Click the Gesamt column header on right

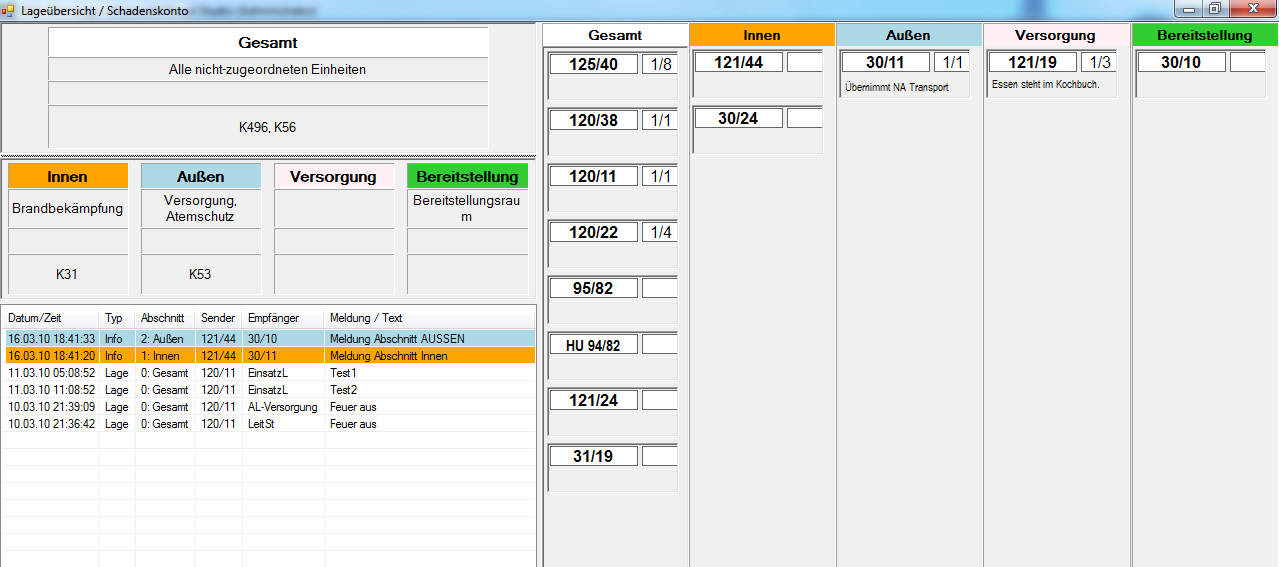click(x=615, y=35)
